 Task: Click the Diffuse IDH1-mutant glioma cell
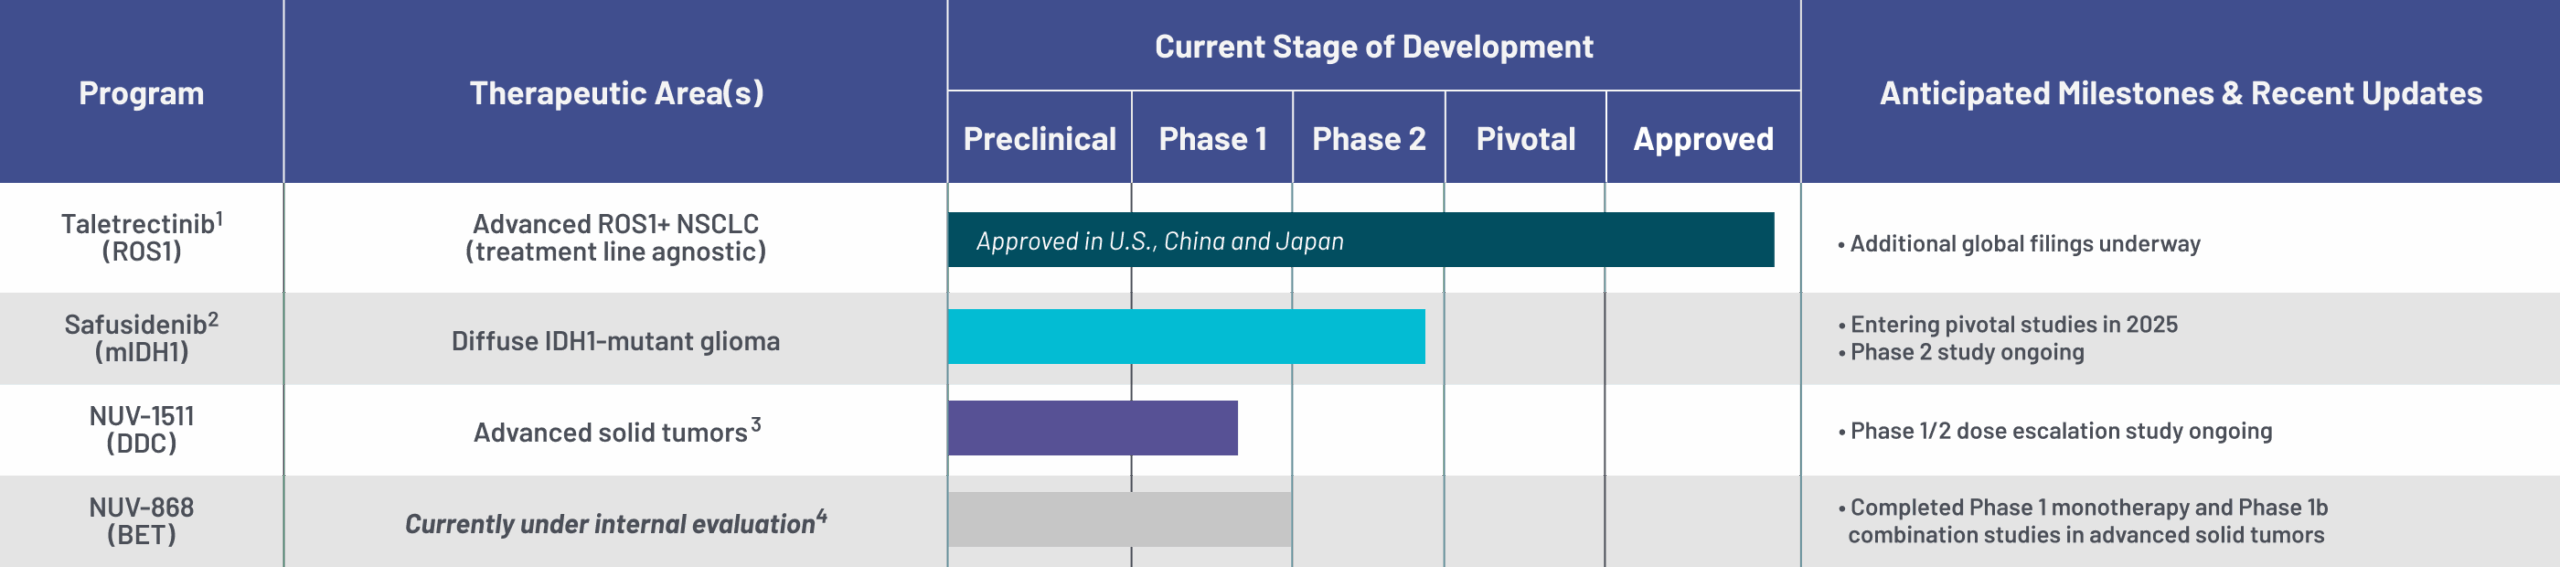tap(615, 341)
